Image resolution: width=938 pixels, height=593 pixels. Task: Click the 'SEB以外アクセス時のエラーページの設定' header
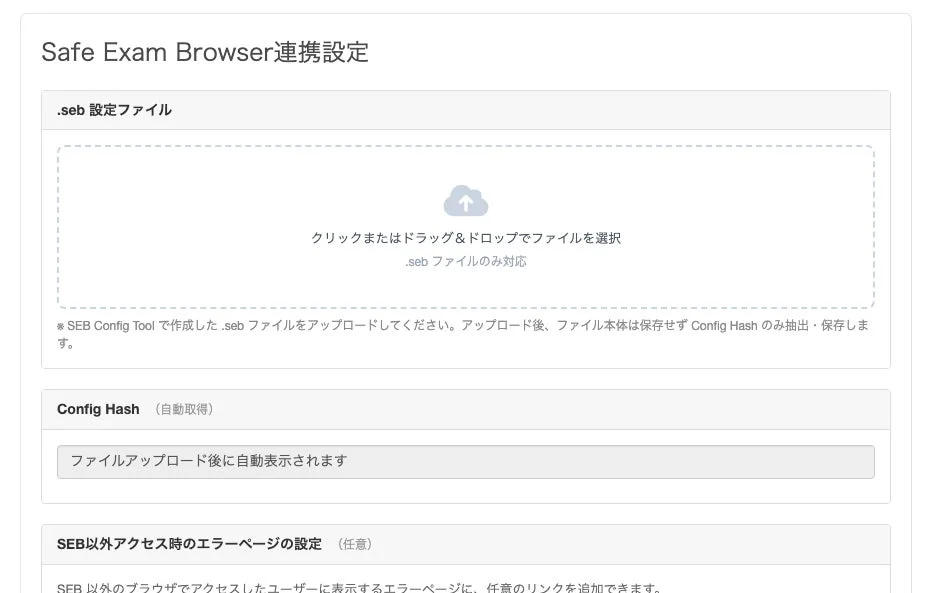(189, 544)
